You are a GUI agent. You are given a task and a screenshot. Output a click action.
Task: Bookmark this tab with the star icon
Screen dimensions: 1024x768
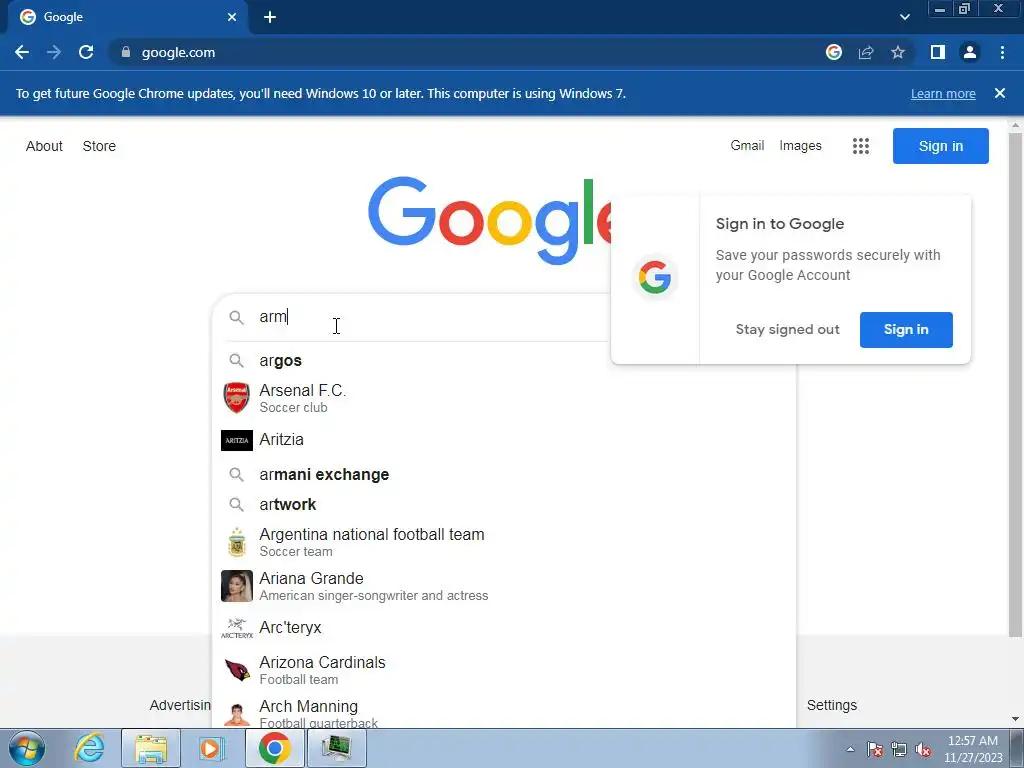pos(898,52)
